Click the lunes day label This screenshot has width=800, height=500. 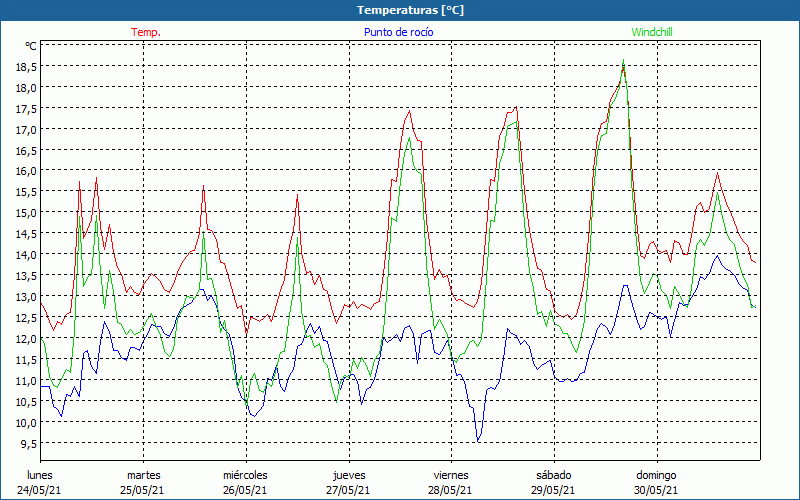point(40,475)
